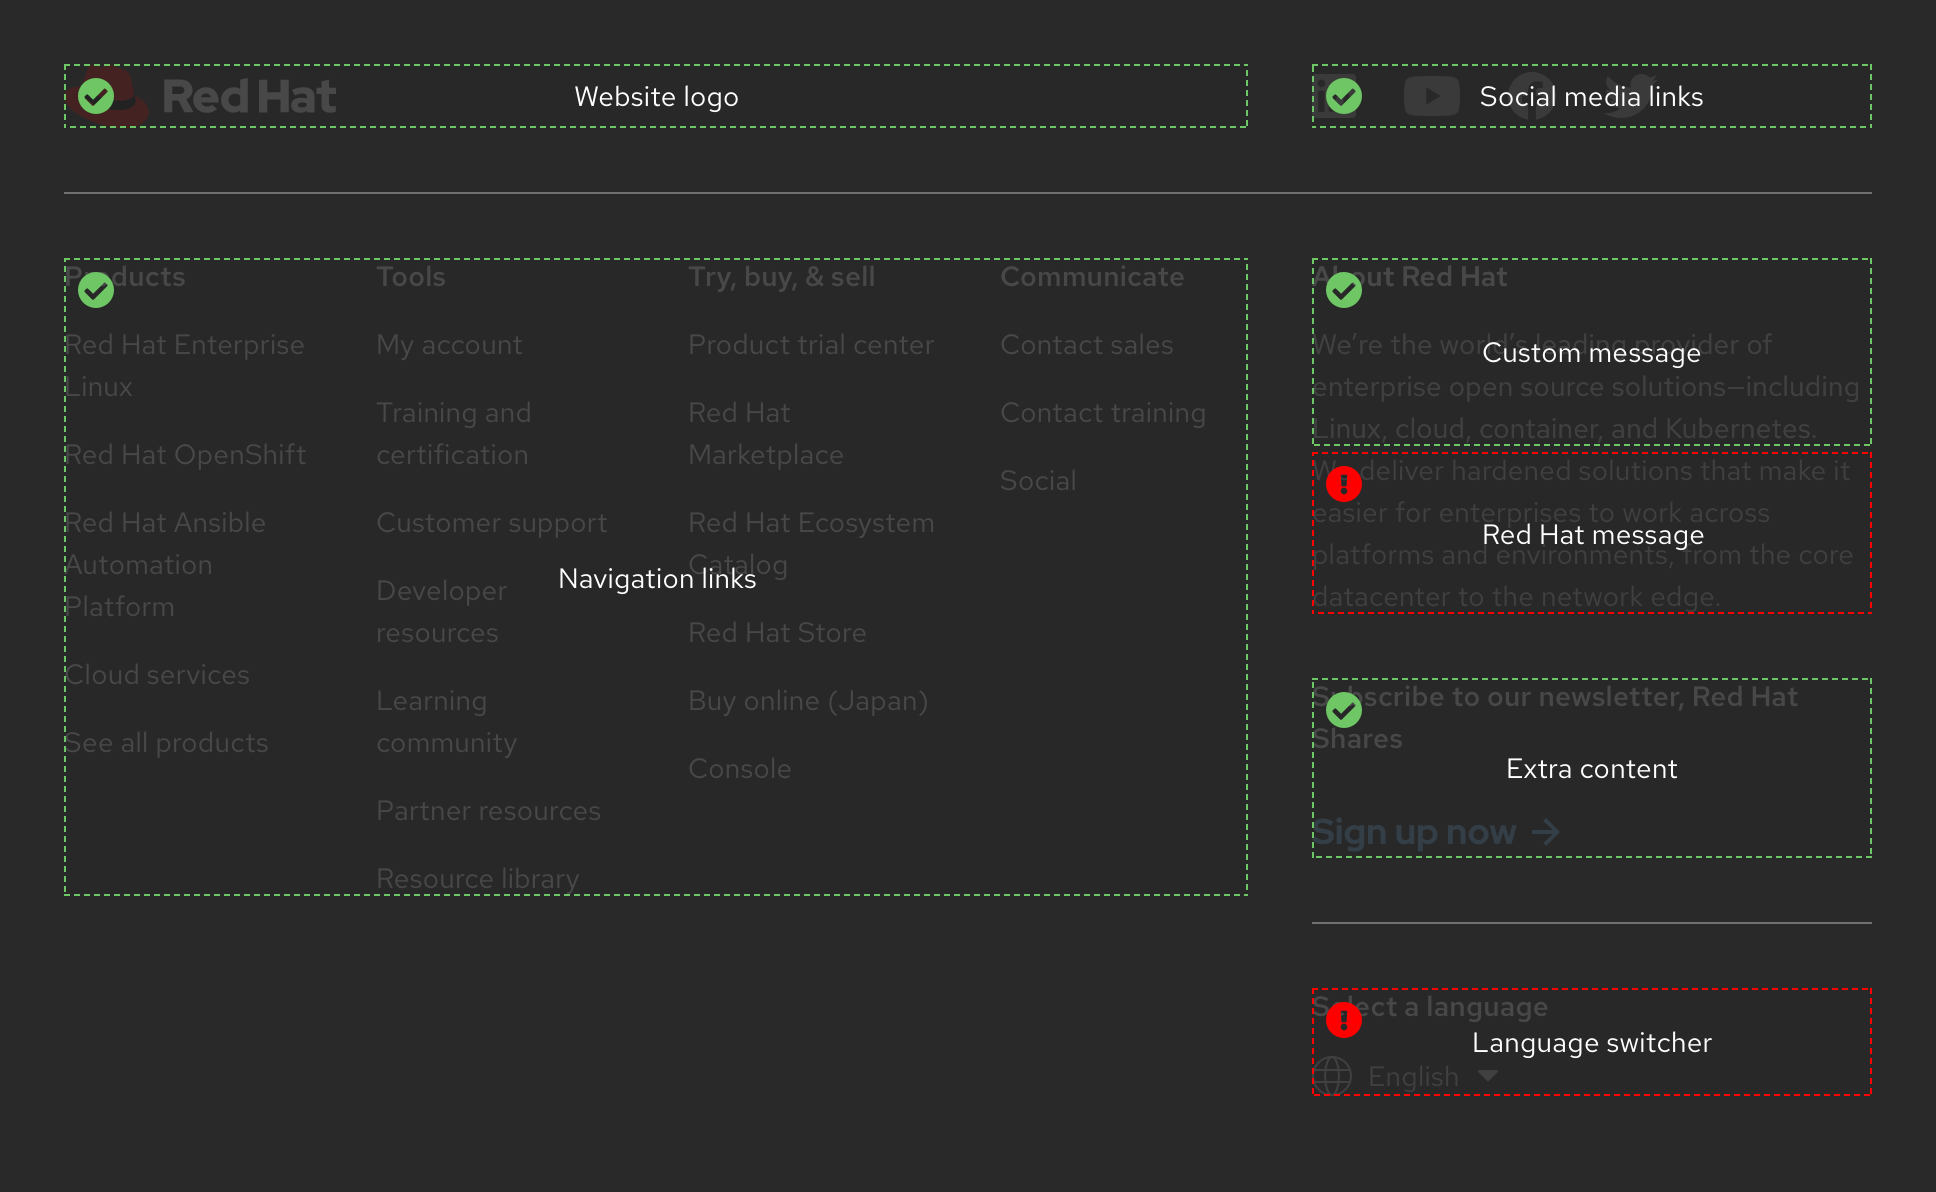Click the red alert icon on Language switcher

pyautogui.click(x=1344, y=1021)
